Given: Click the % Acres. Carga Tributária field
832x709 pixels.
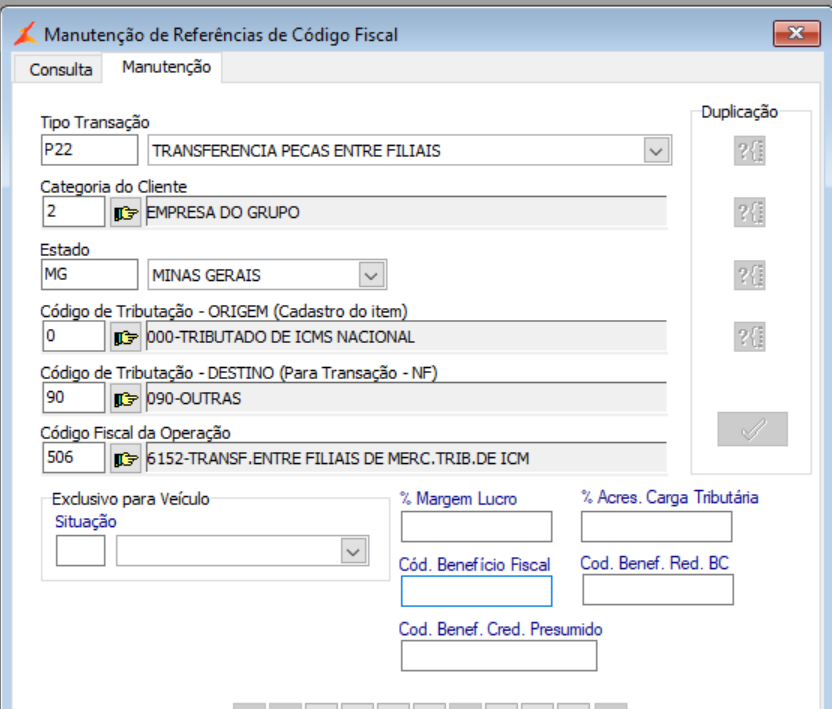Looking at the screenshot, I should (x=656, y=526).
